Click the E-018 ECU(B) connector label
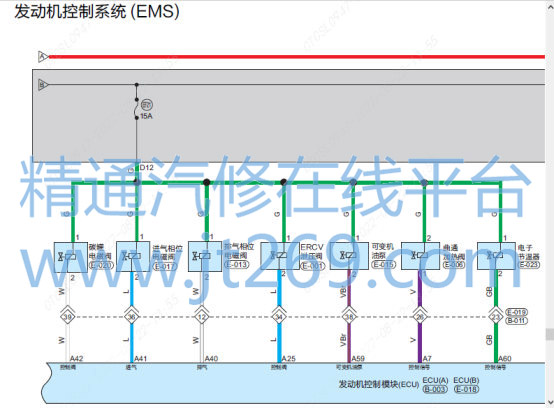 pyautogui.click(x=466, y=389)
